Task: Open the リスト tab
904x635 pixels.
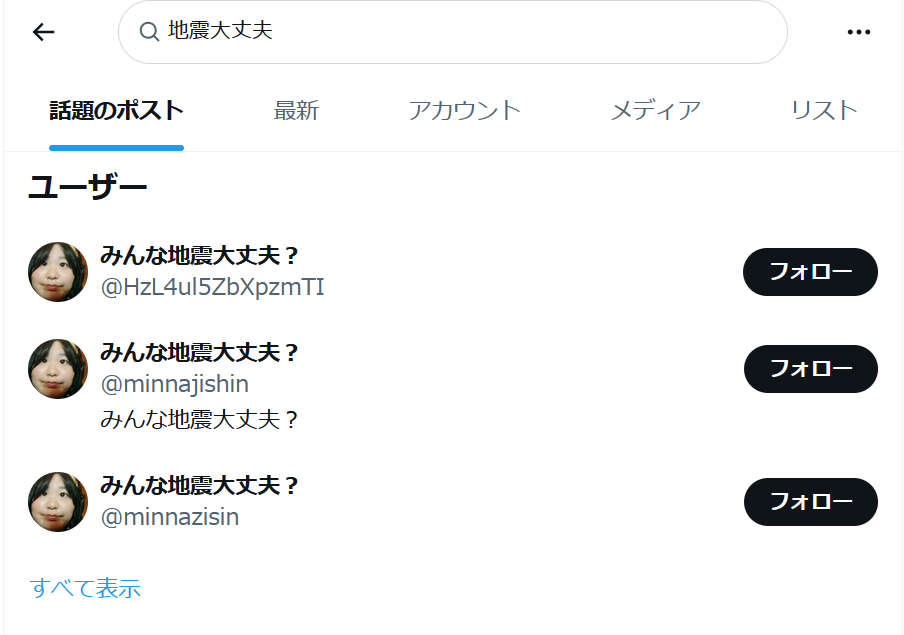Action: 823,110
